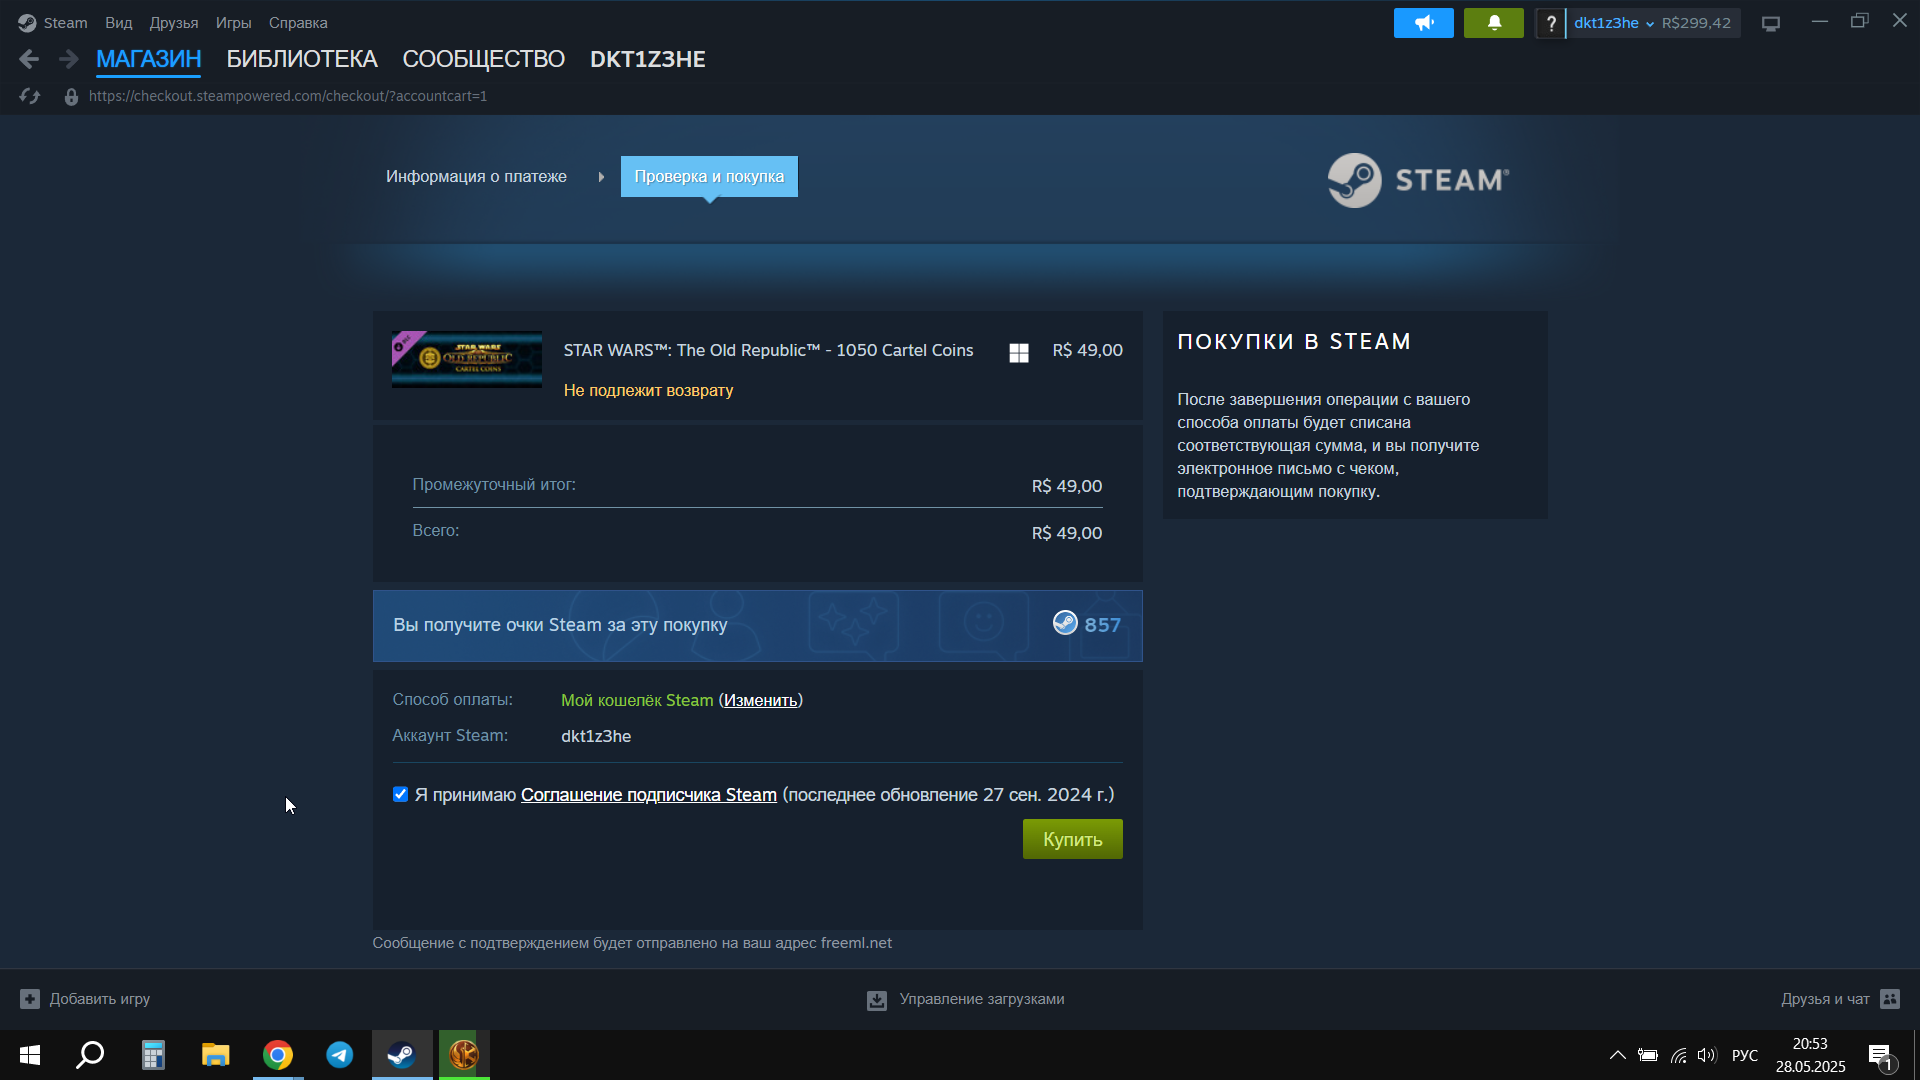Open the Steam menu
1920x1080 pixels.
click(66, 23)
